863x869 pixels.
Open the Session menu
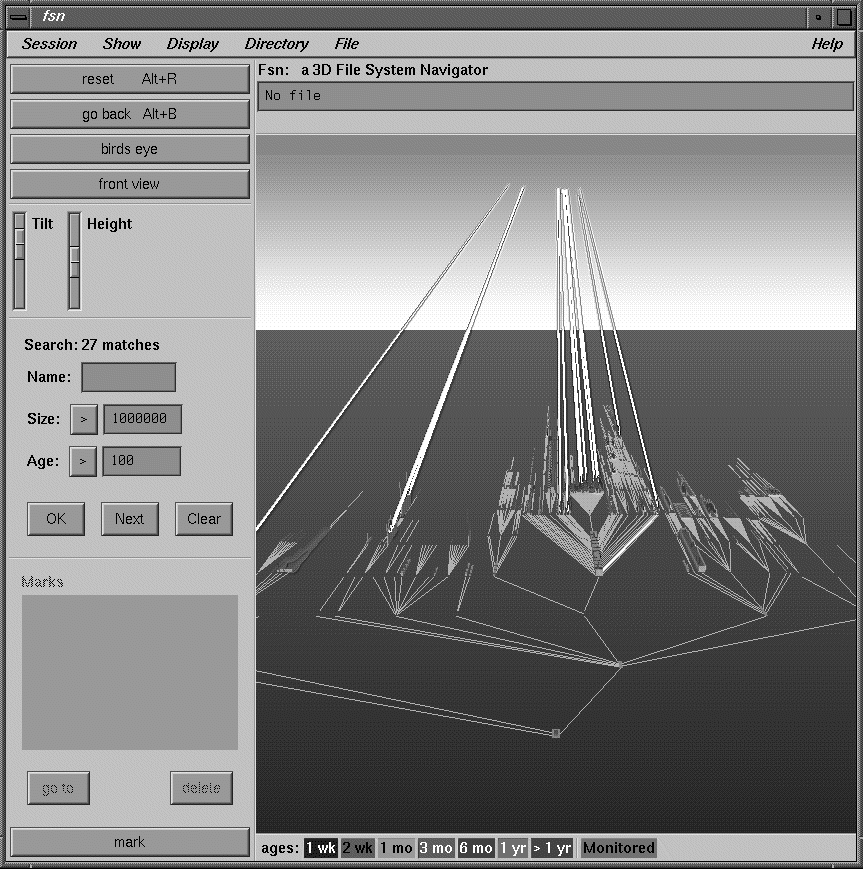pyautogui.click(x=49, y=44)
